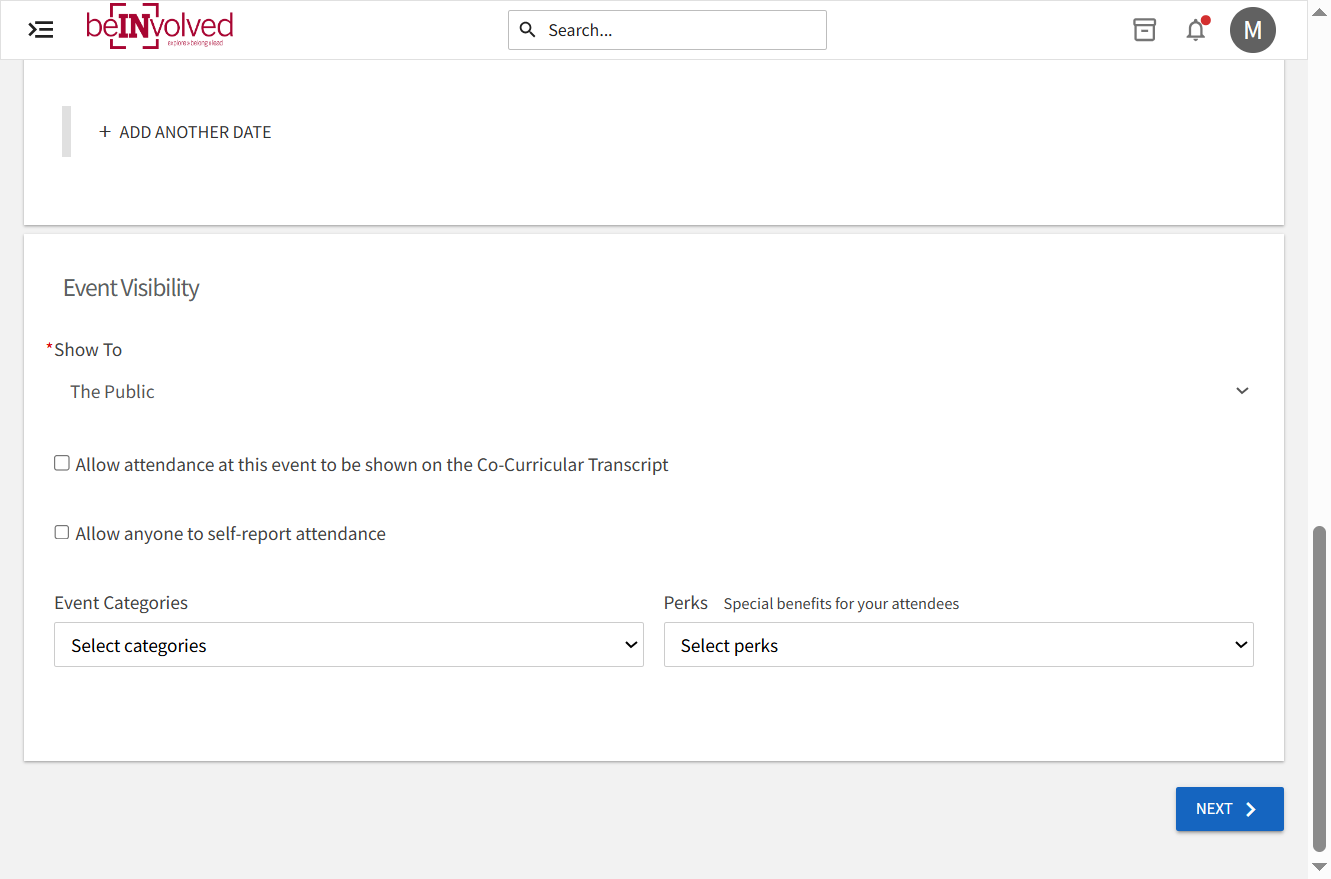1331x879 pixels.
Task: Enable attendance on Co-Curricular Transcript checkbox
Action: [x=62, y=463]
